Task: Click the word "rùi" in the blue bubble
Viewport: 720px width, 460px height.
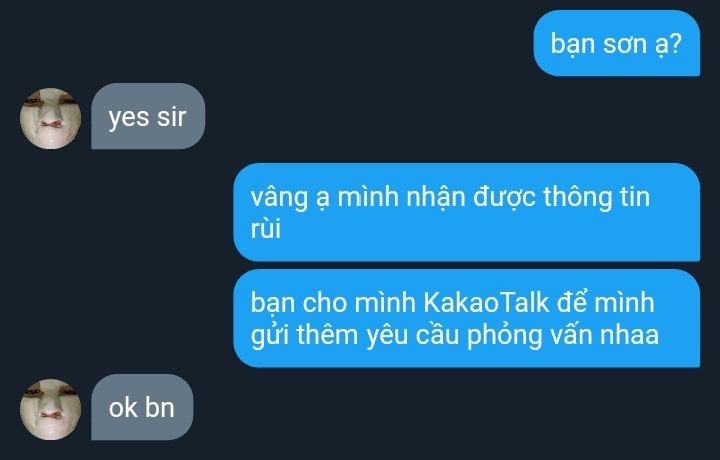Action: point(265,229)
